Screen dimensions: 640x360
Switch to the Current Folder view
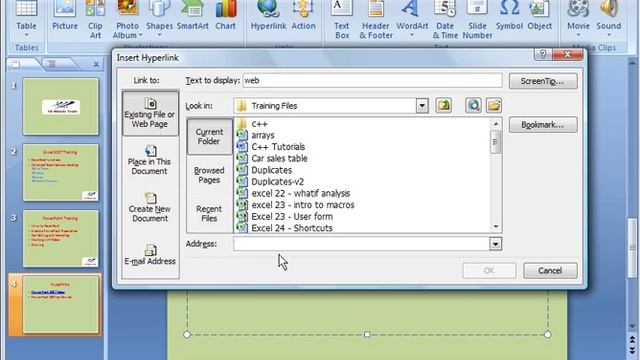point(209,136)
